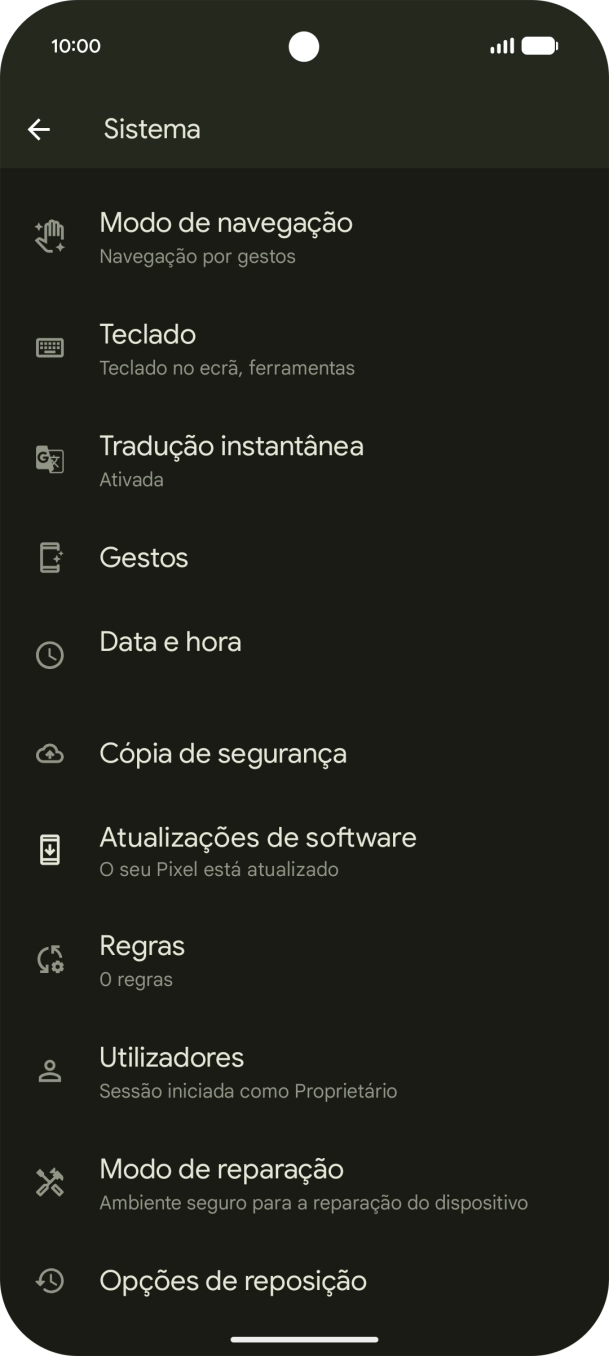The height and width of the screenshot is (1356, 609).
Task: Click the battery indicator in the status bar
Action: coord(537,45)
